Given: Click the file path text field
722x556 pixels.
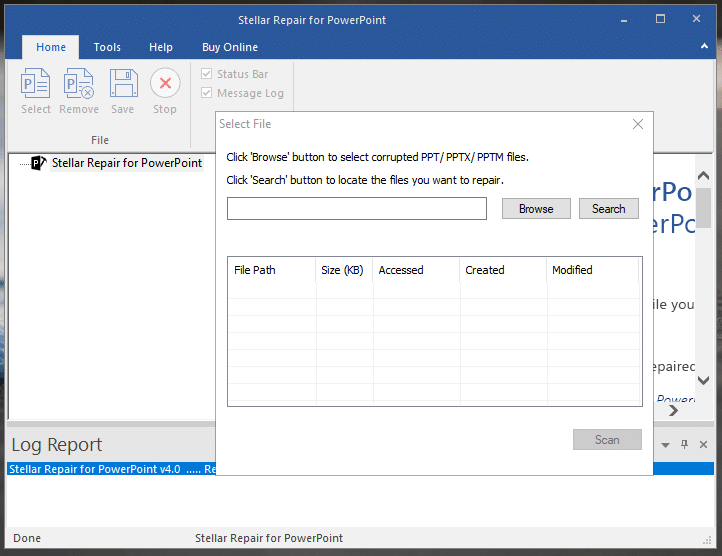Looking at the screenshot, I should pos(356,209).
